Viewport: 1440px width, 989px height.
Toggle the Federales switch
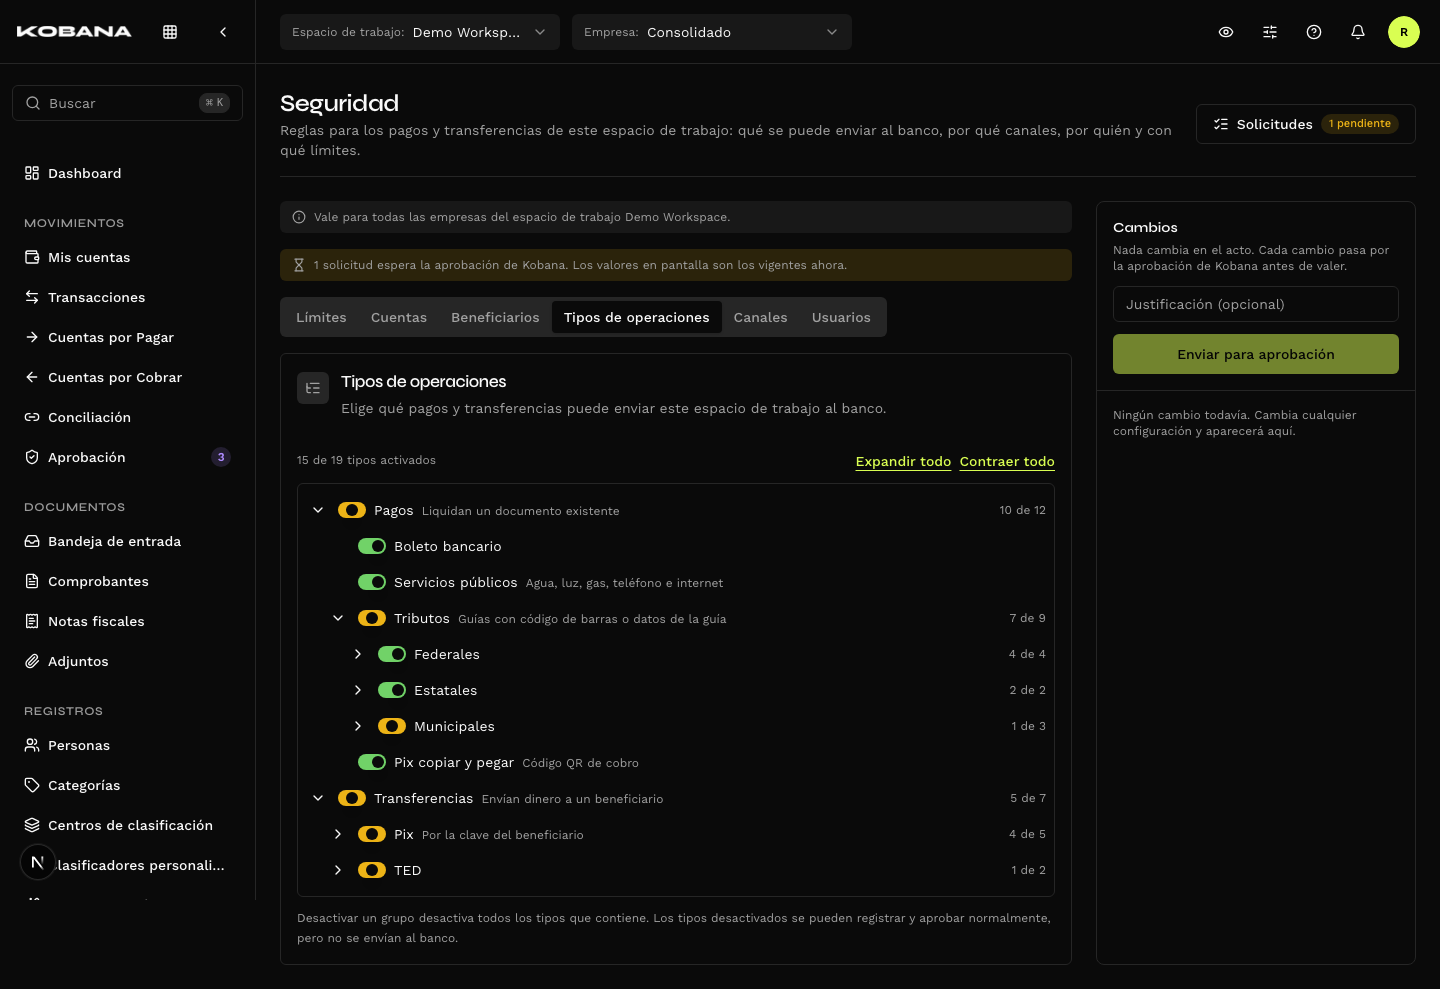tap(392, 654)
